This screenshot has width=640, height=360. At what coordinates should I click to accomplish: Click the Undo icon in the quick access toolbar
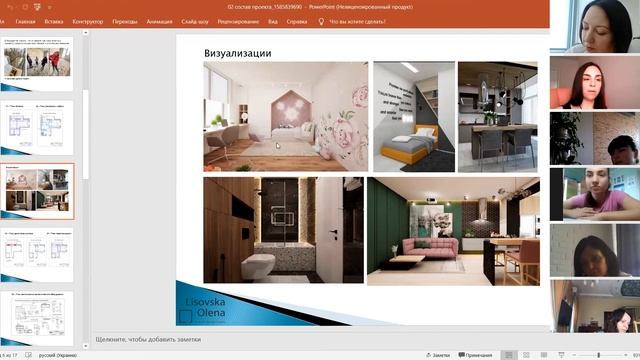click(x=11, y=7)
